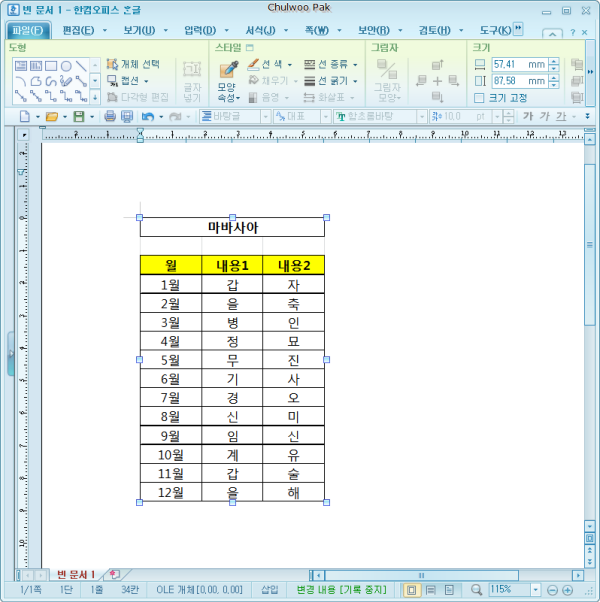Open the 대표 language dropdown

point(326,116)
